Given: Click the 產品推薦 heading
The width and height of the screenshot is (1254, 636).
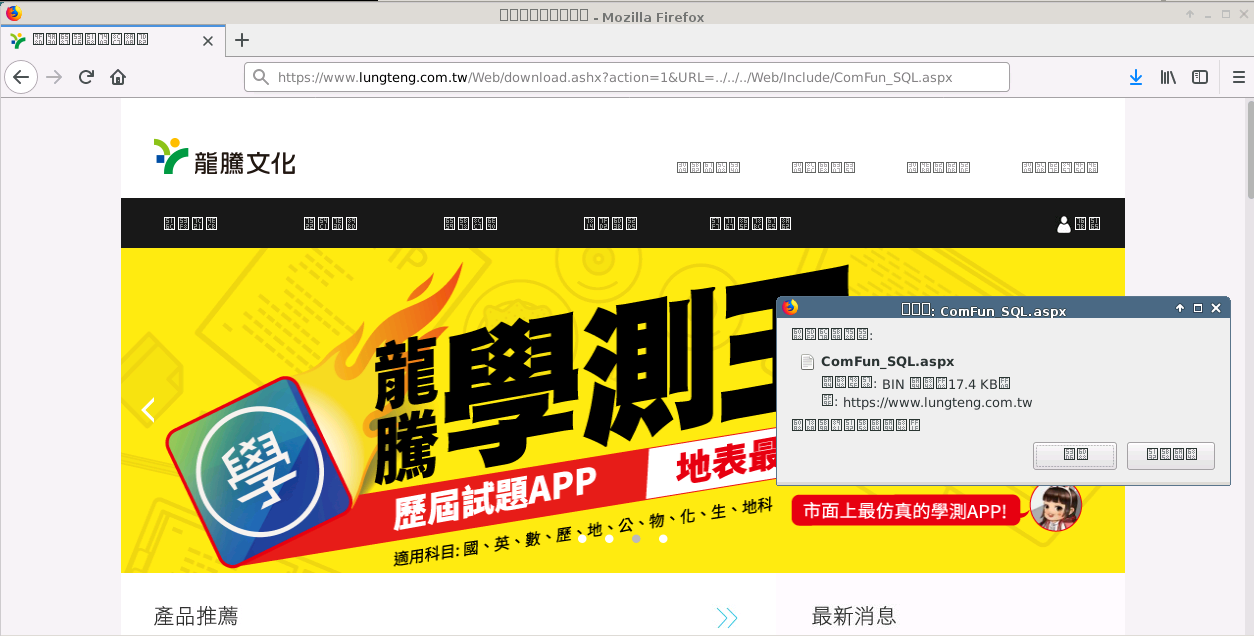Looking at the screenshot, I should click(x=196, y=616).
